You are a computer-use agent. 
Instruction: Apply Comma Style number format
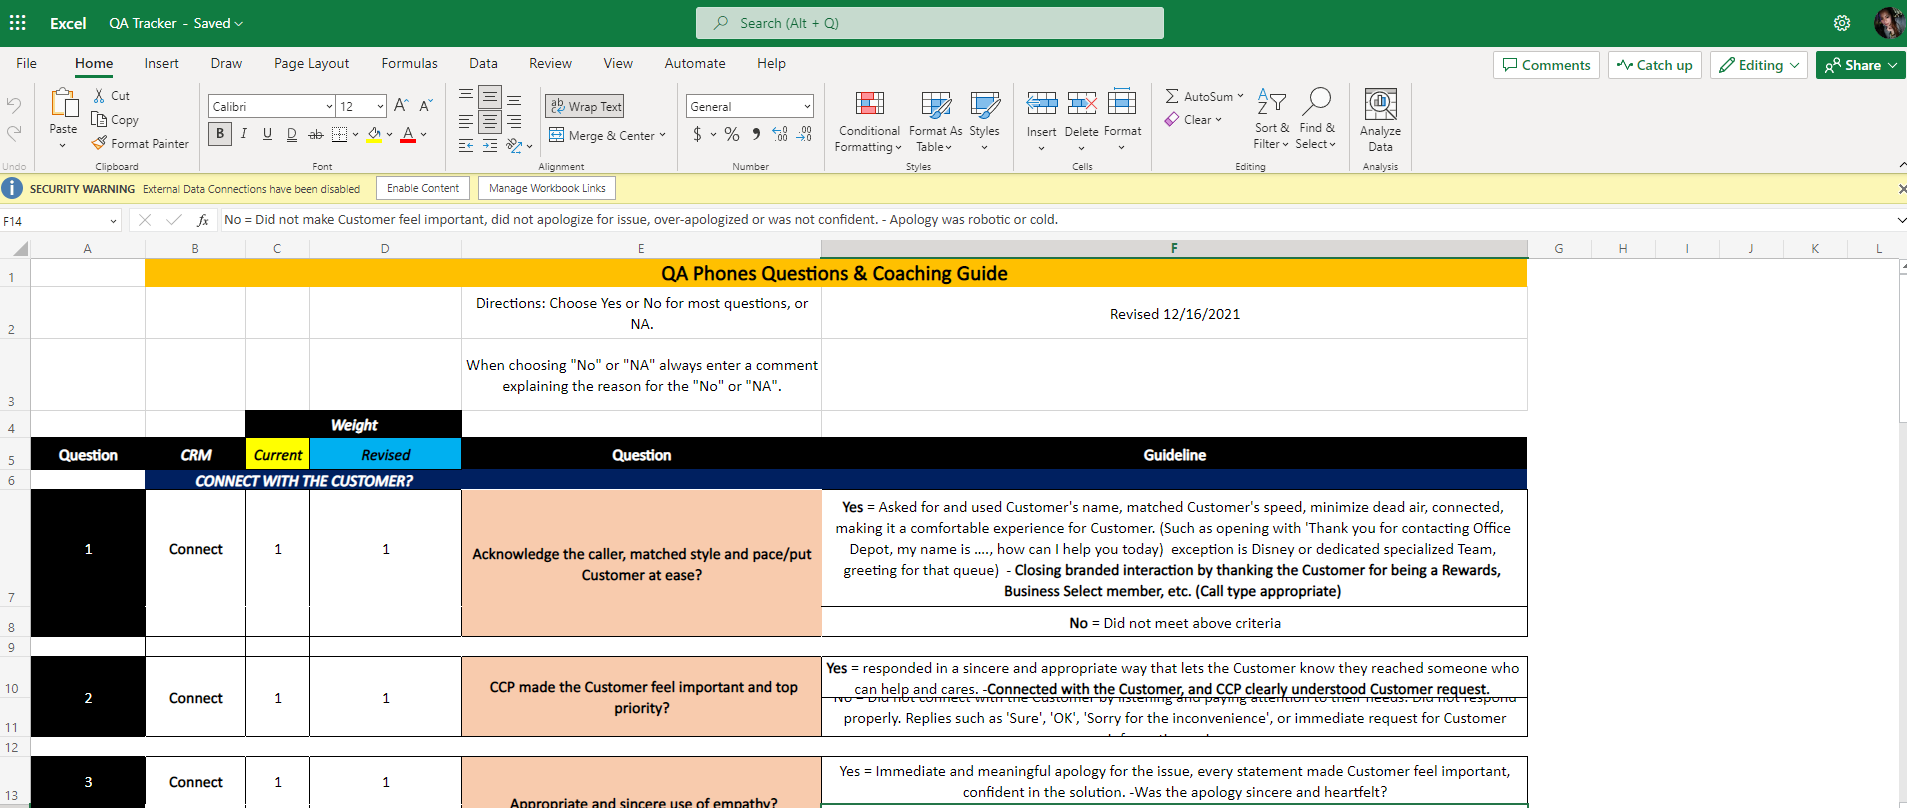coord(756,134)
